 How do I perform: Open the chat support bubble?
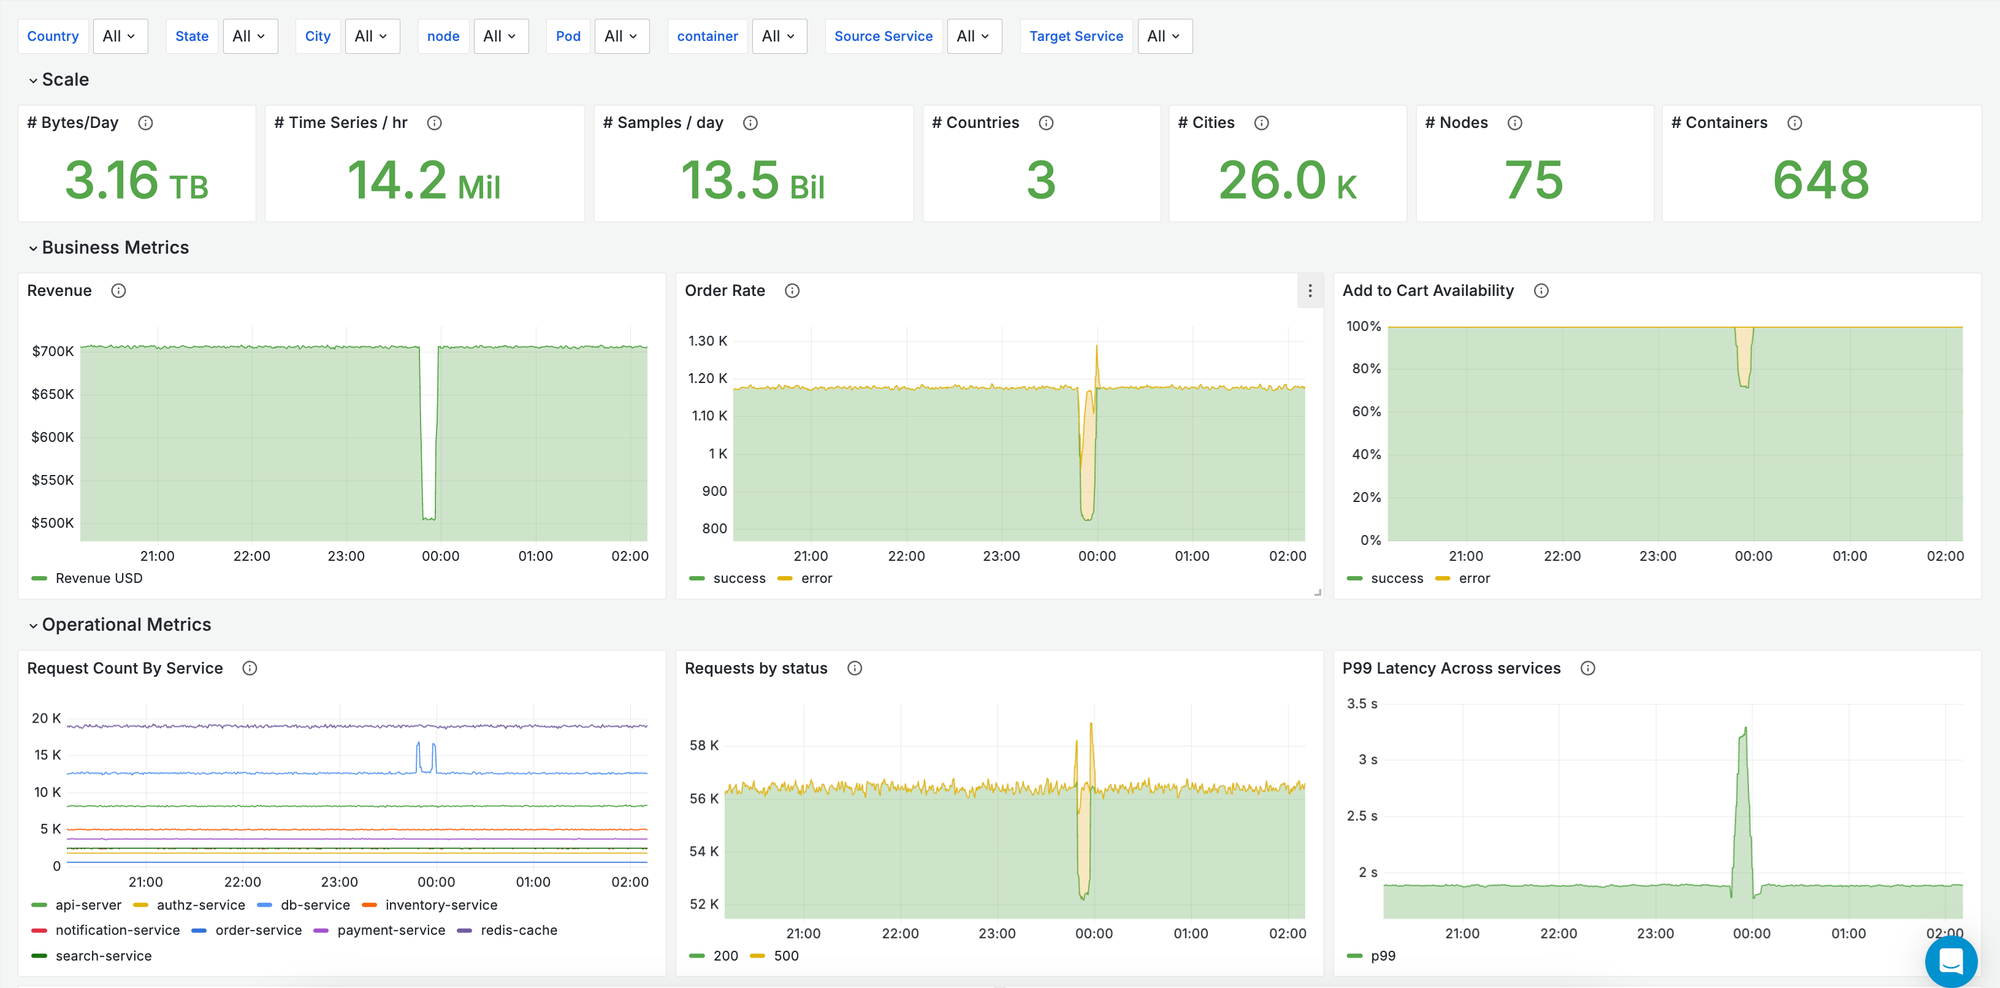[x=1951, y=962]
